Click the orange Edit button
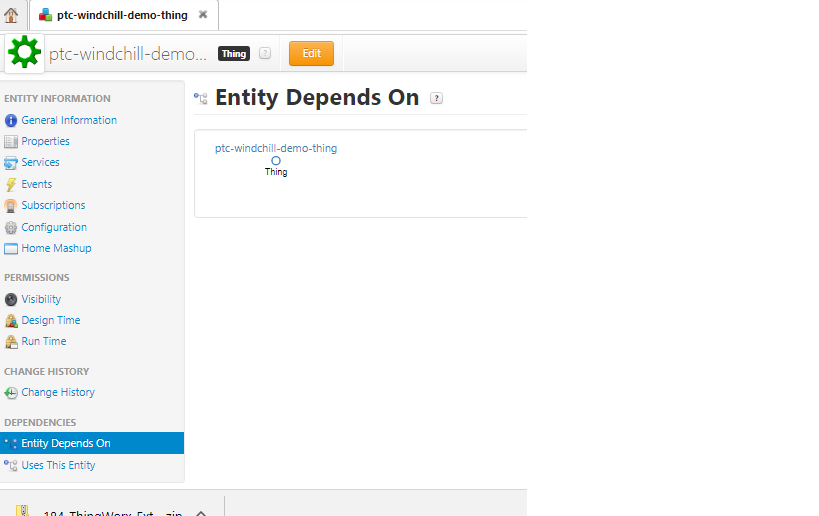Image resolution: width=819 pixels, height=516 pixels. tap(311, 53)
